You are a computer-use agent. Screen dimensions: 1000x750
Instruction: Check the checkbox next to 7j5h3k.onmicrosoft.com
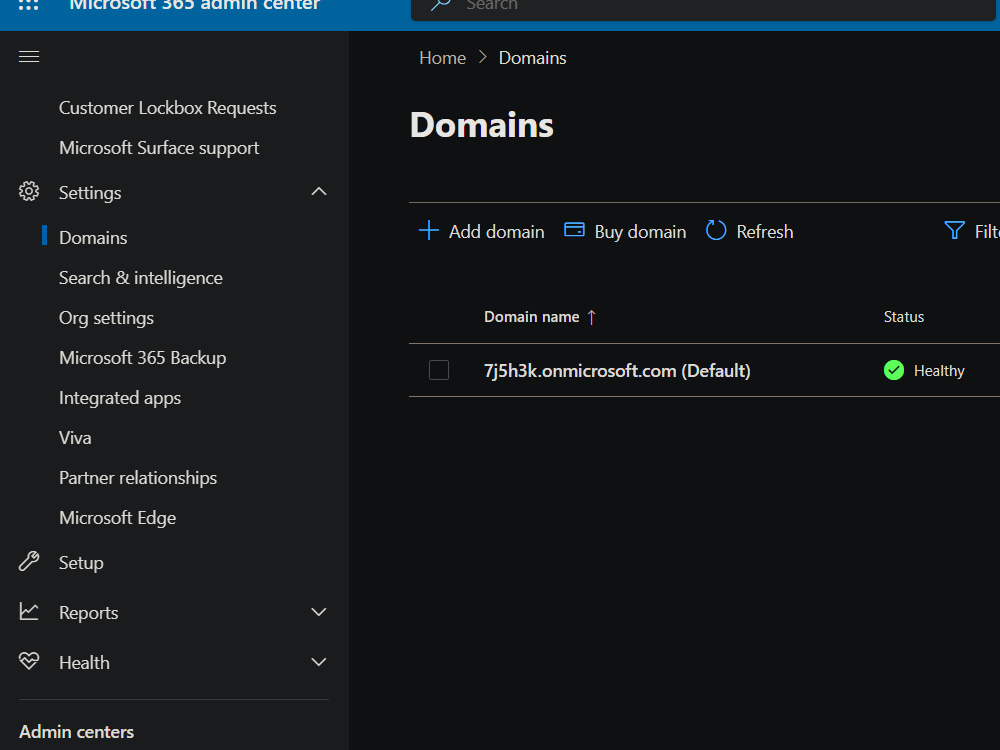point(439,370)
